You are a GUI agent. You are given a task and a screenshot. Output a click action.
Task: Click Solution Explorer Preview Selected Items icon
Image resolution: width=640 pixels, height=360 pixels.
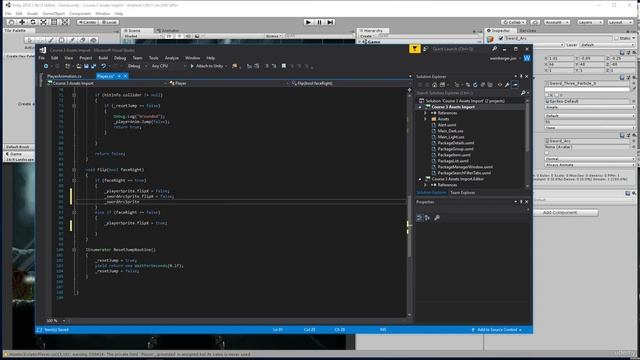(x=515, y=85)
